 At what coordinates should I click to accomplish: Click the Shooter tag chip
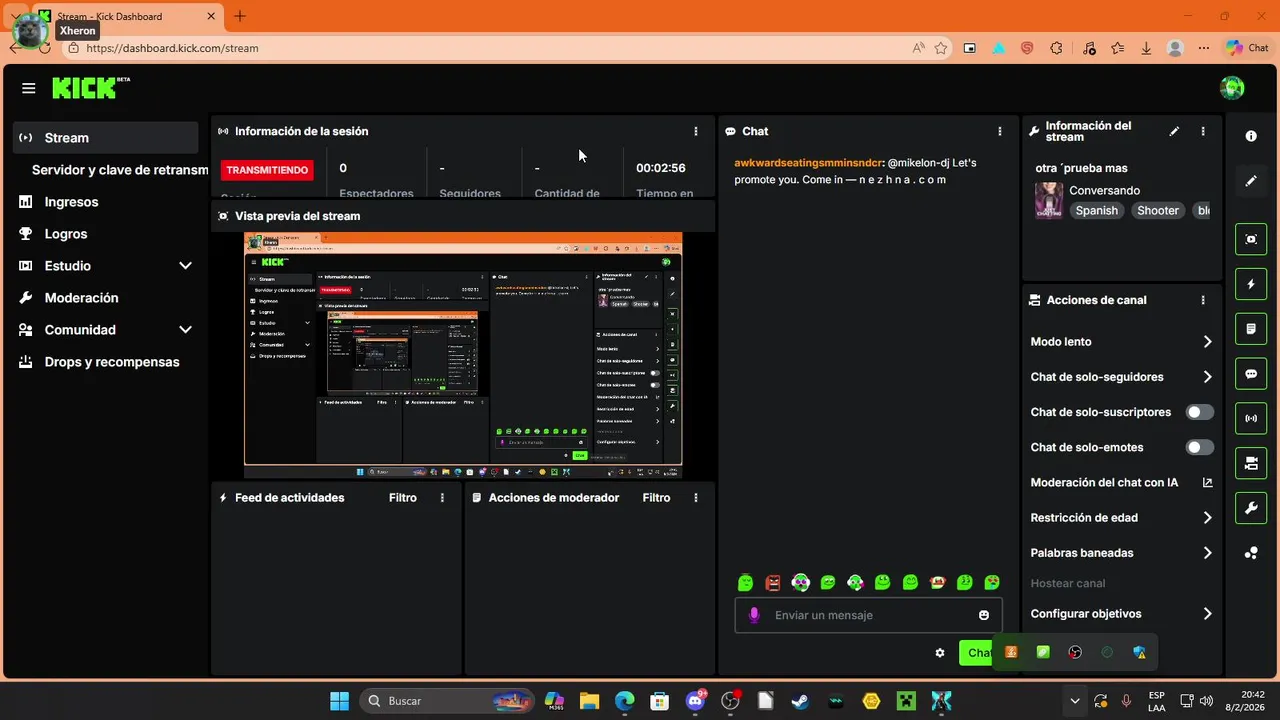tap(1158, 210)
